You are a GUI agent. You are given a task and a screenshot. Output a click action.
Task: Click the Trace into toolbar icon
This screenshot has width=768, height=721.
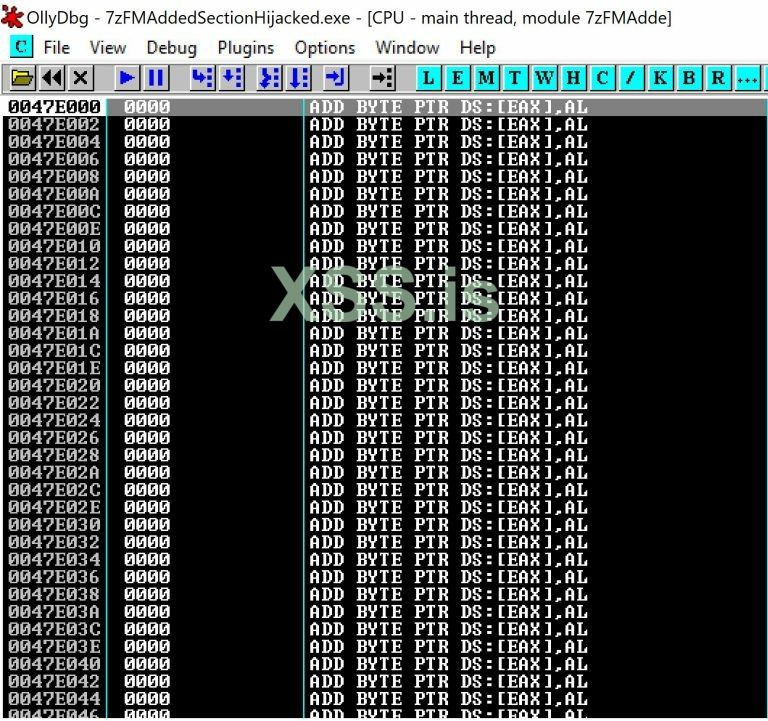point(269,78)
